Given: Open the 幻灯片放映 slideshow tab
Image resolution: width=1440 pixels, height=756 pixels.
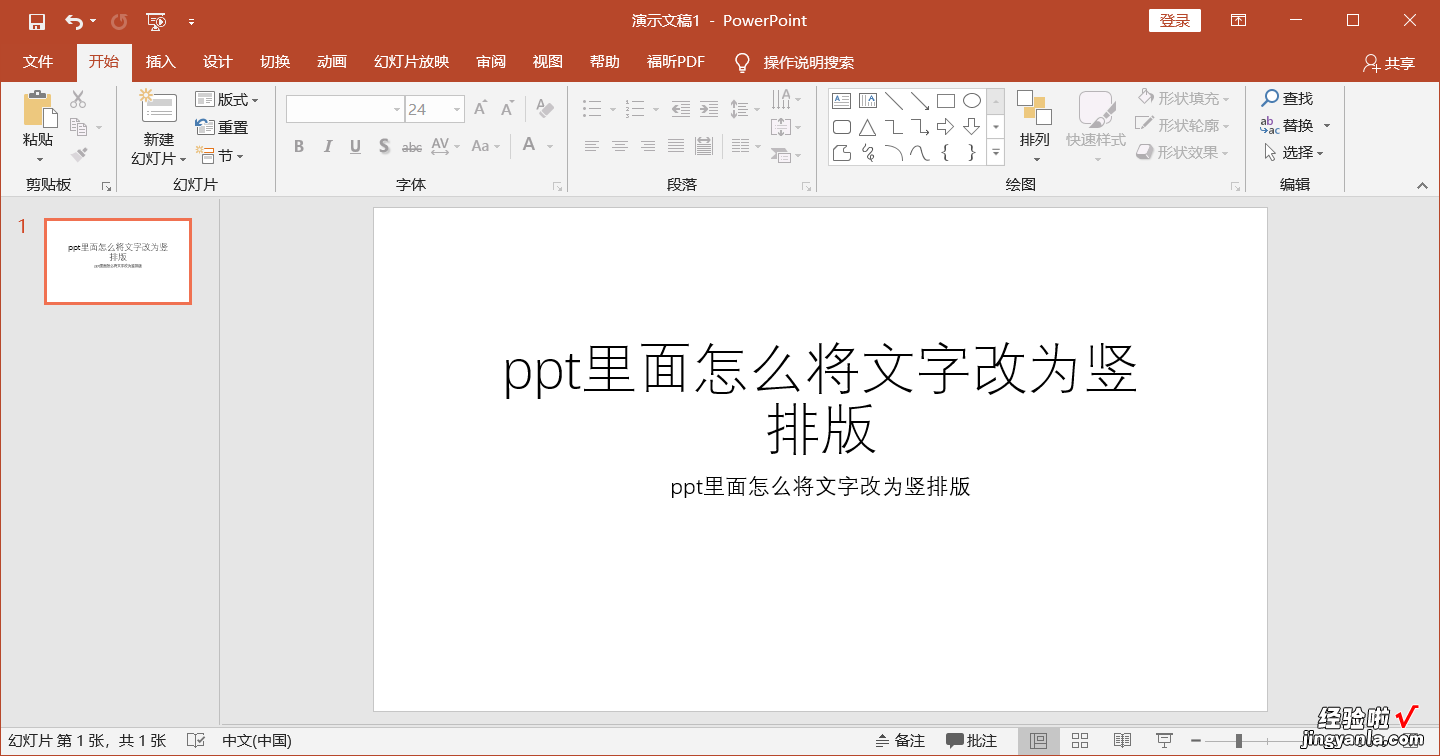Looking at the screenshot, I should pos(411,62).
